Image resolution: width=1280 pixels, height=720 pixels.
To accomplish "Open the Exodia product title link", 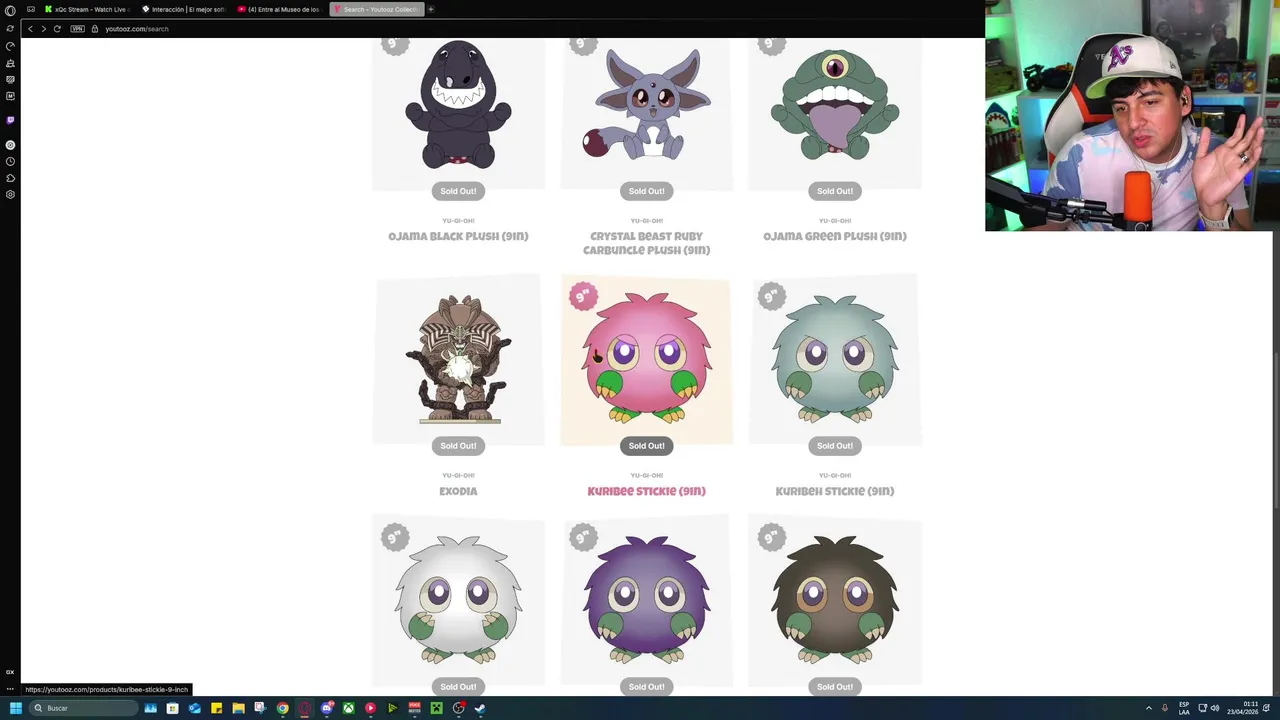I will pyautogui.click(x=458, y=492).
